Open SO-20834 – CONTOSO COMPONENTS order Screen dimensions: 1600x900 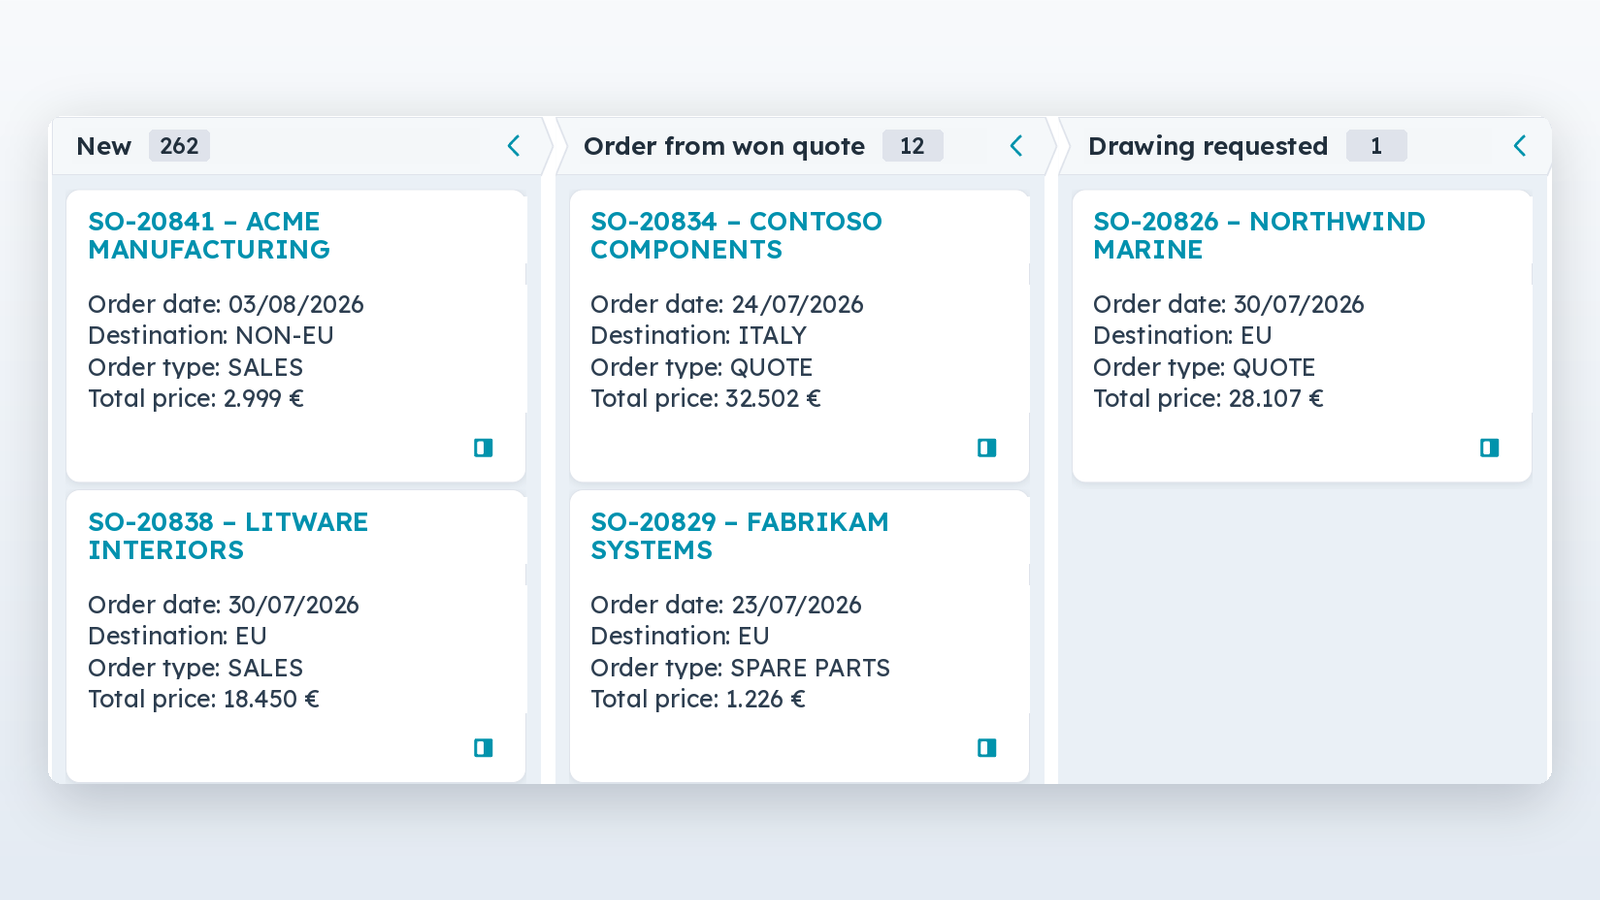click(736, 235)
